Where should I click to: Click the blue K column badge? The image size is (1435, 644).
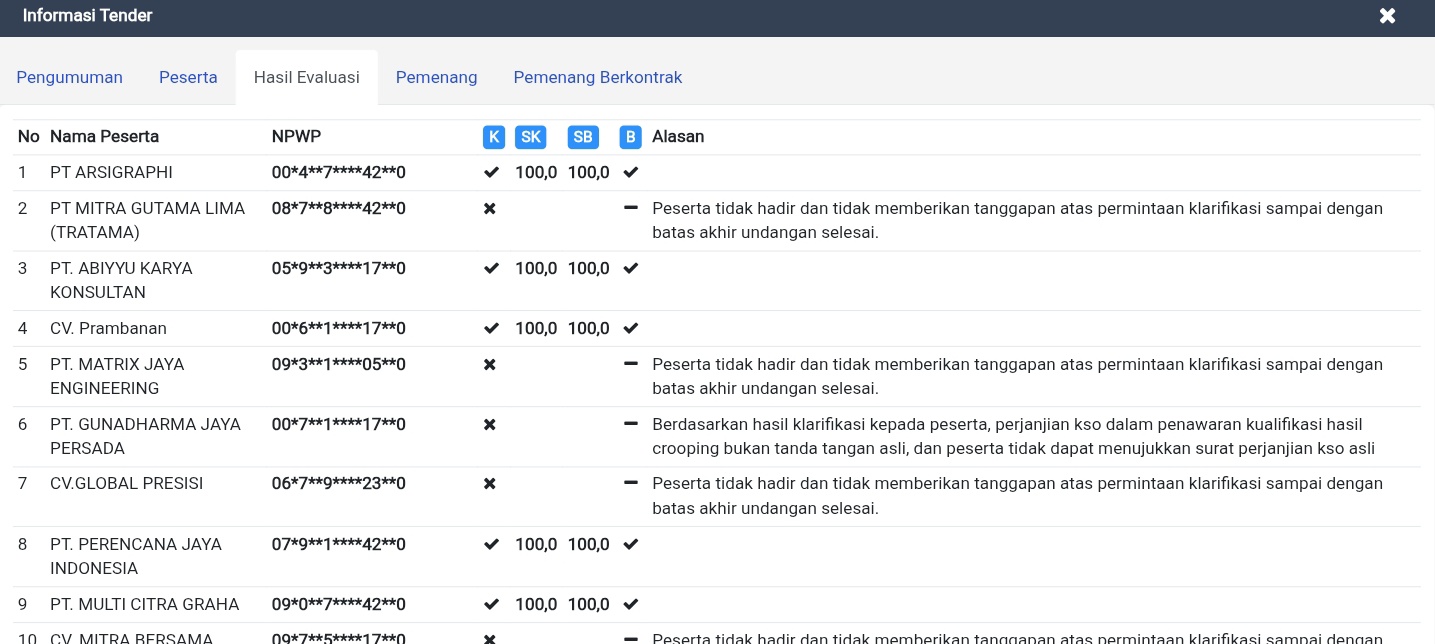pyautogui.click(x=493, y=137)
